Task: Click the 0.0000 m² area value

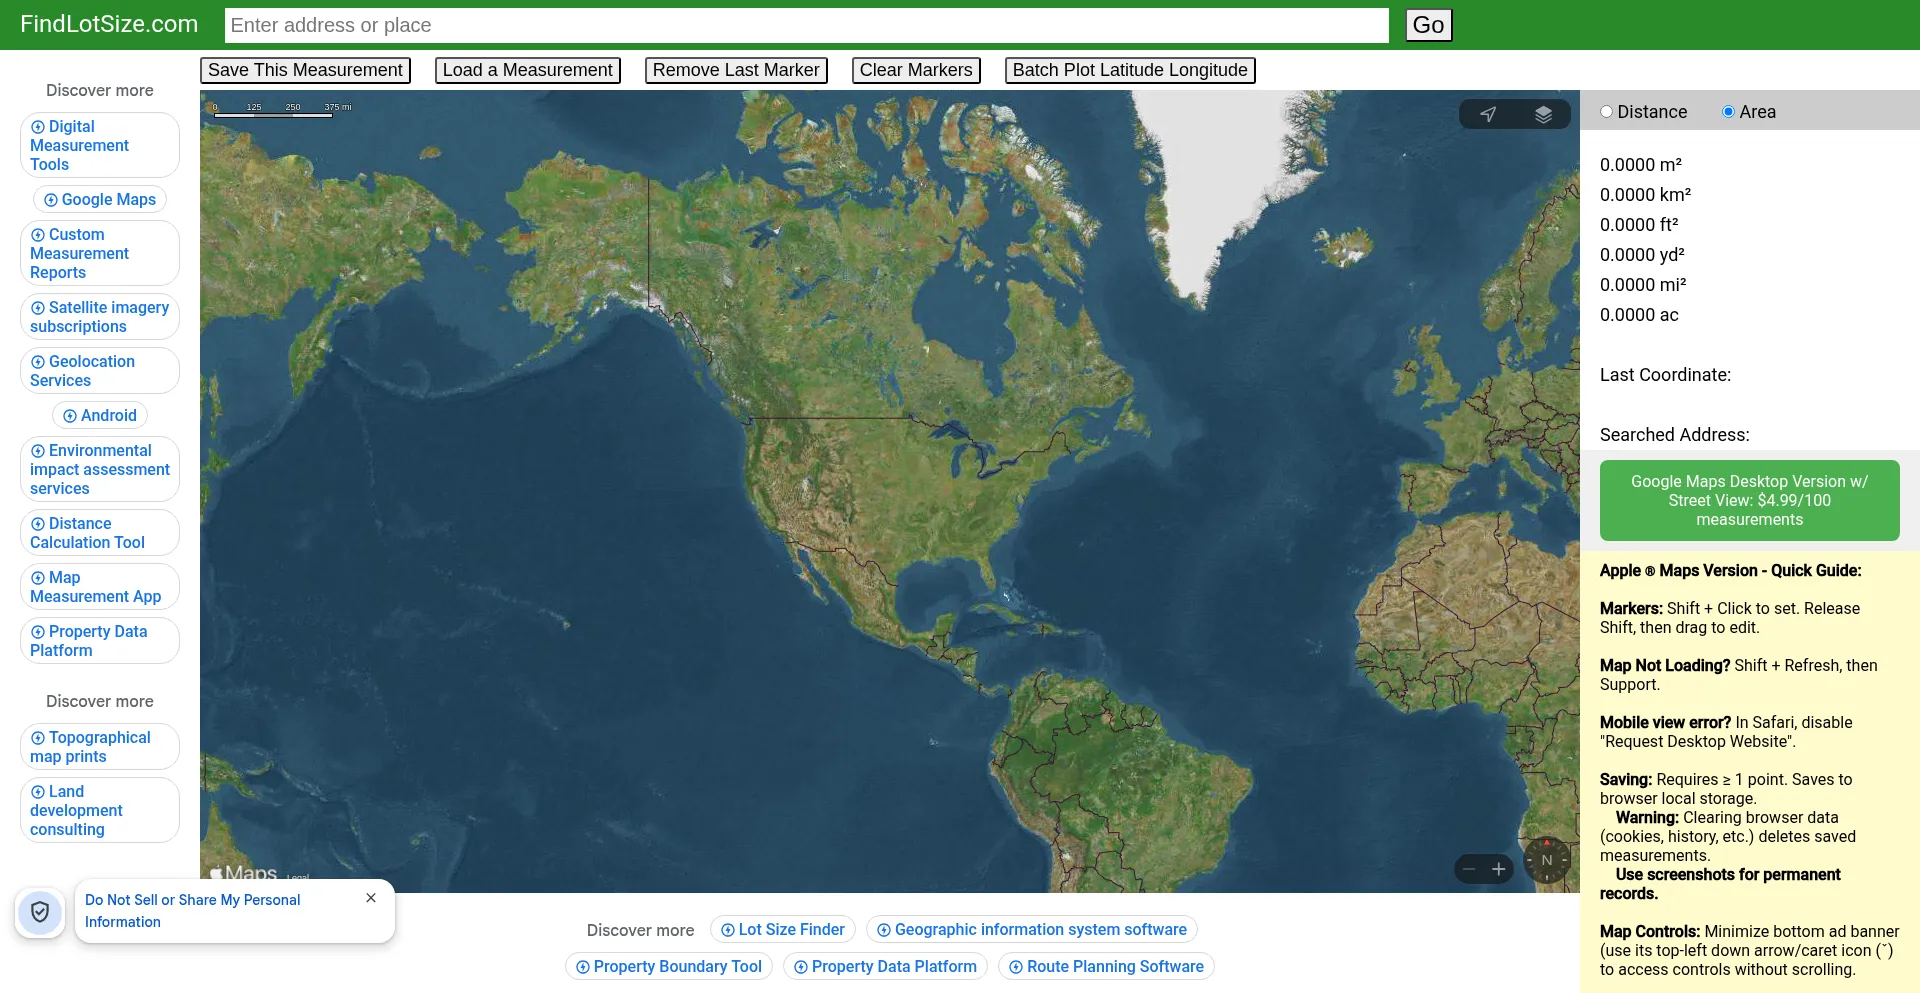Action: (1641, 165)
